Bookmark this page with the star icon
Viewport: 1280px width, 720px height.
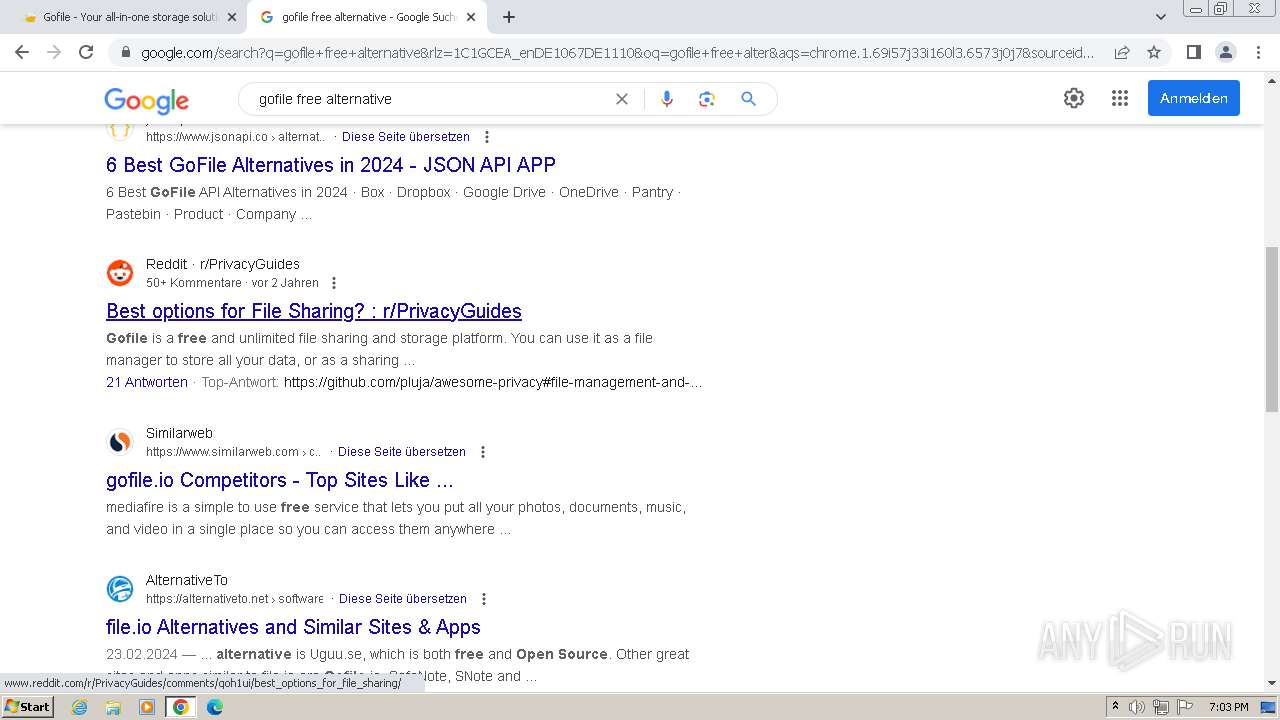pos(1154,52)
